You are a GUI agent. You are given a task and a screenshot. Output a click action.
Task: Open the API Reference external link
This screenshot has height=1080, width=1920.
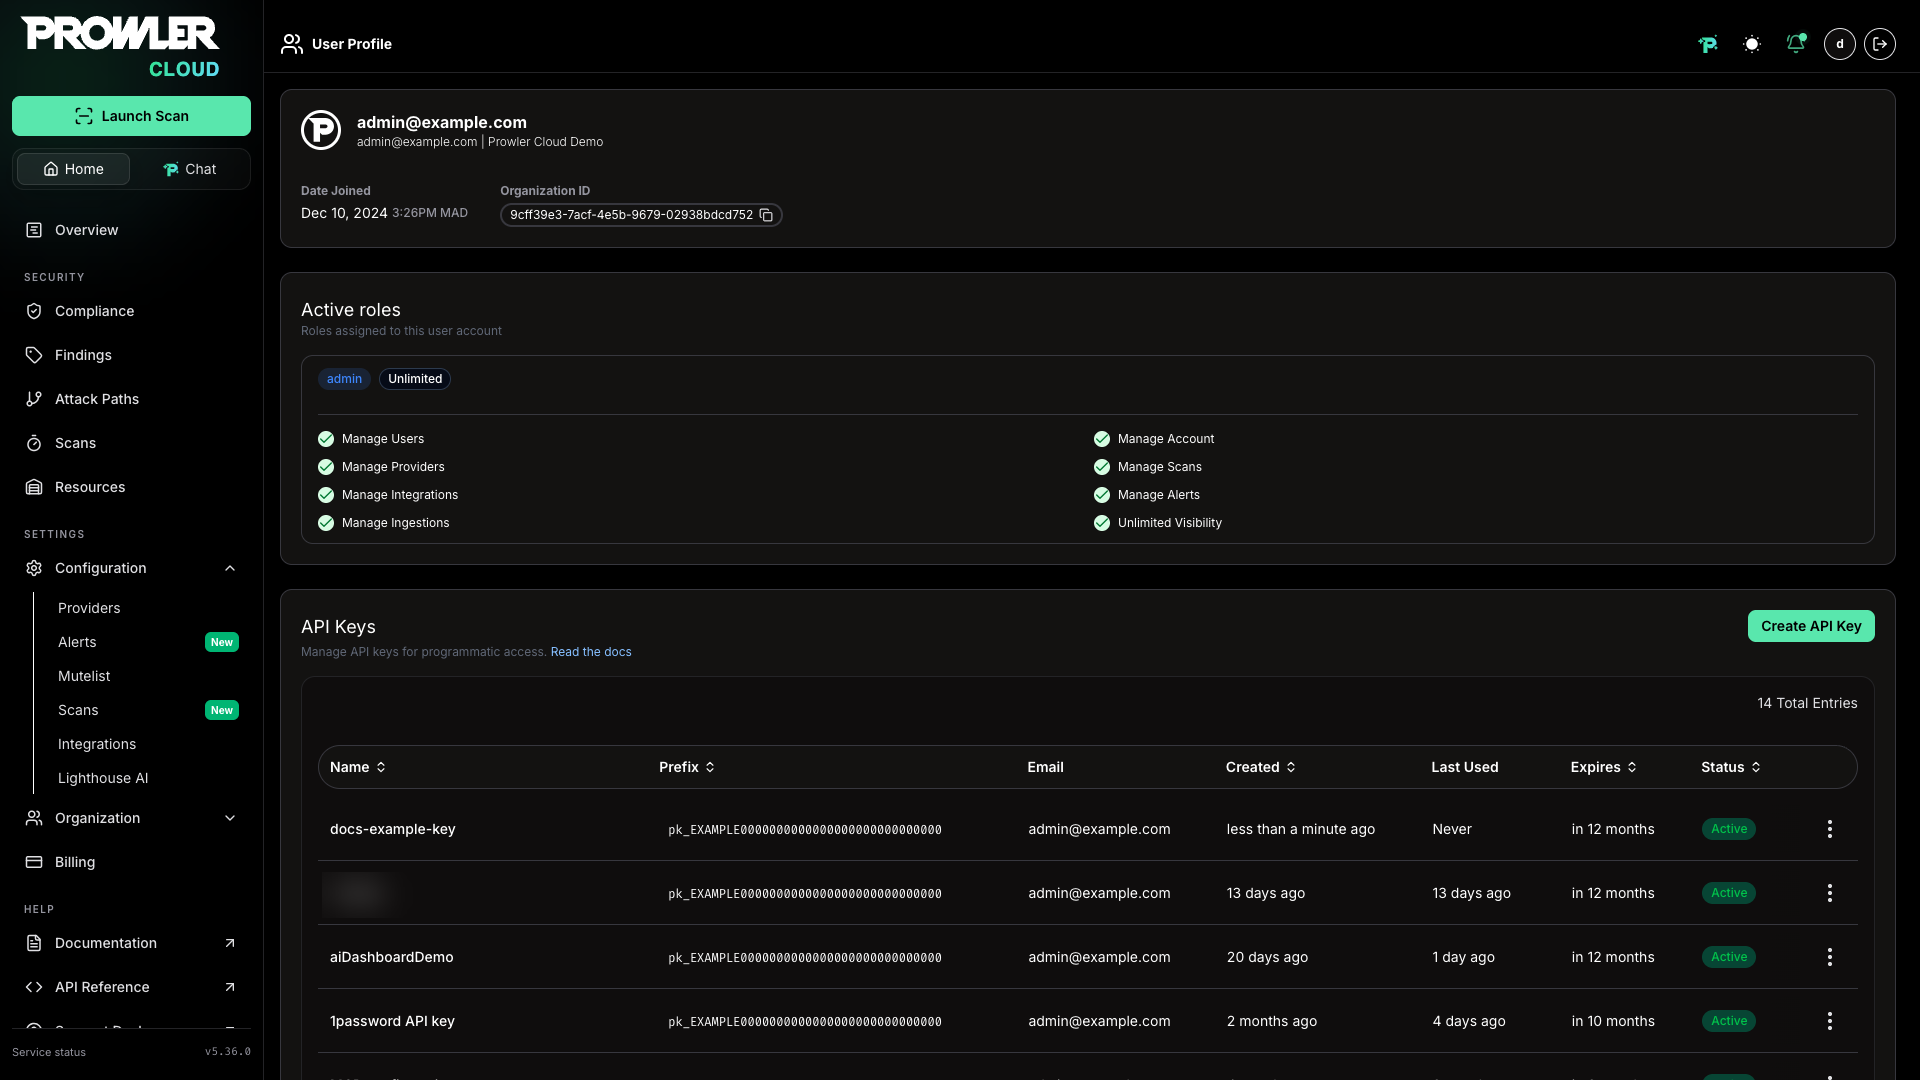[131, 987]
